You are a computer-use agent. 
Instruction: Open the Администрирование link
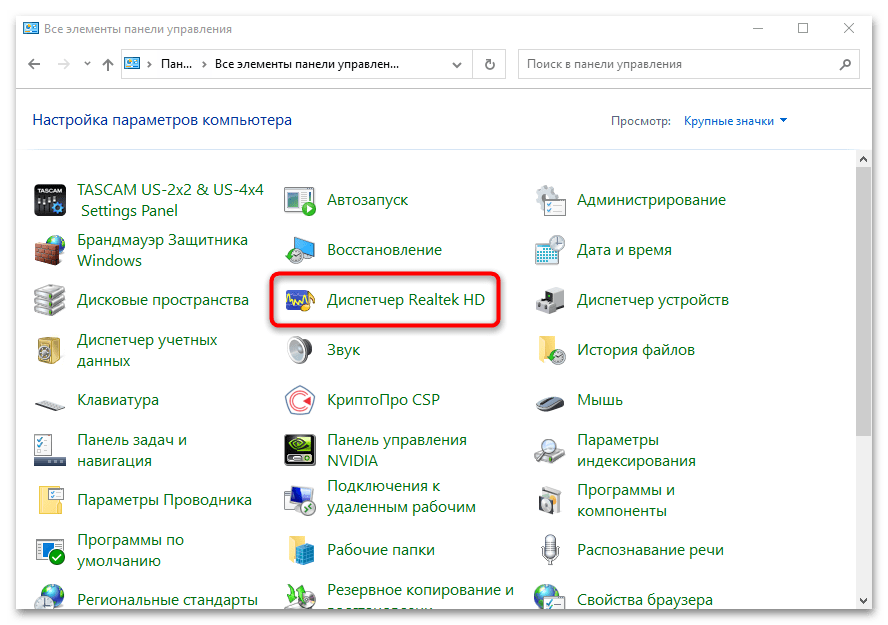pyautogui.click(x=651, y=200)
